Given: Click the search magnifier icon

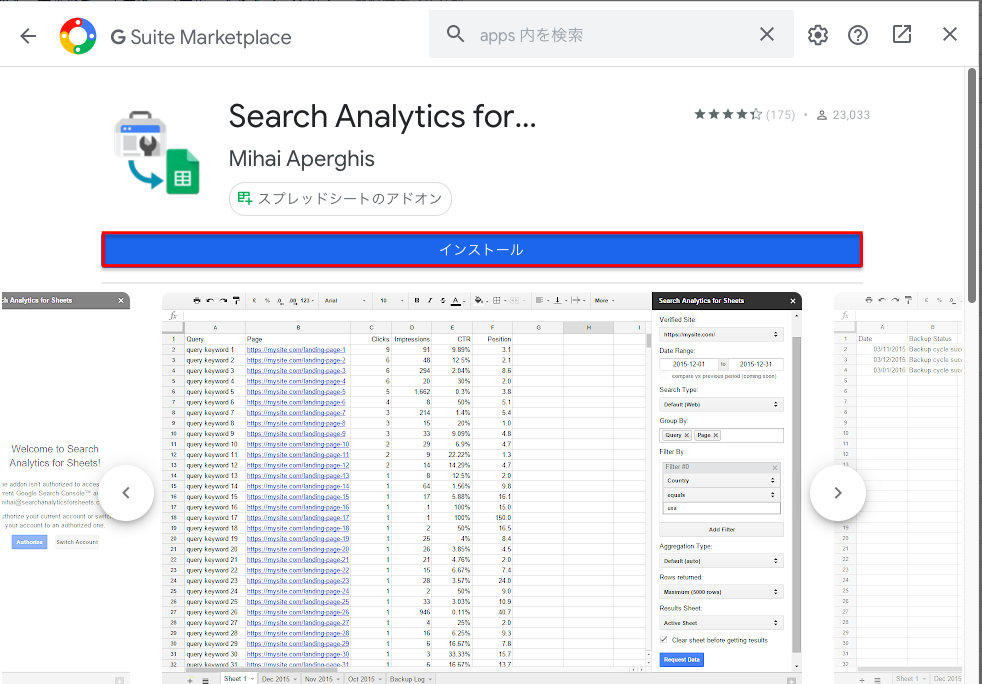Looking at the screenshot, I should [455, 34].
